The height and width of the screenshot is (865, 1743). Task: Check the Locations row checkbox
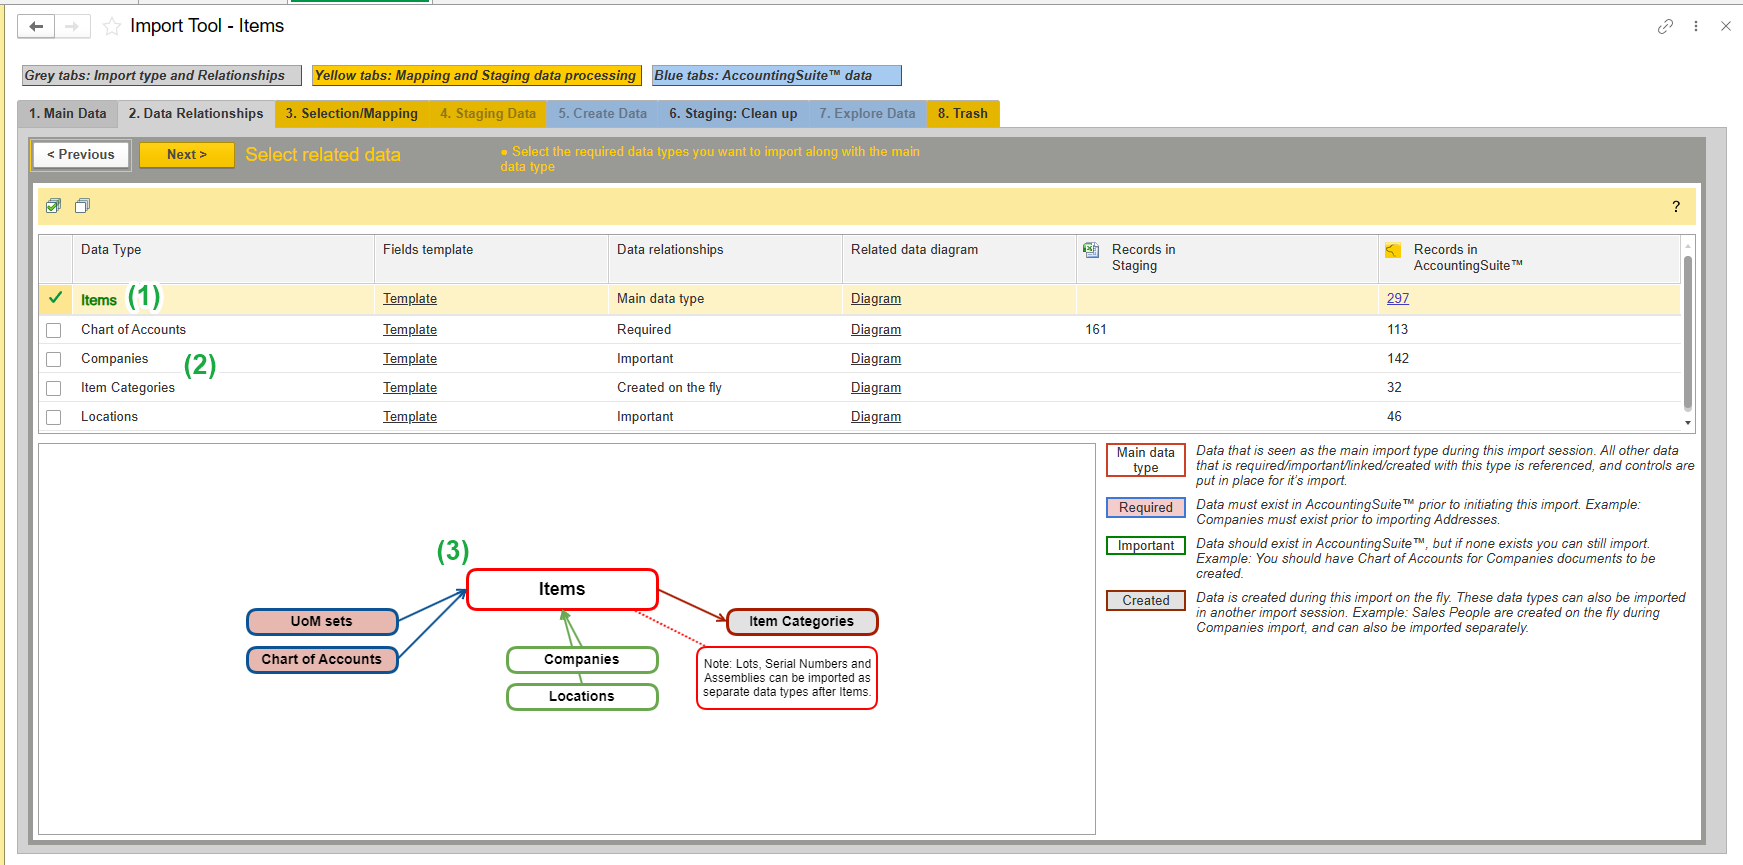[54, 417]
